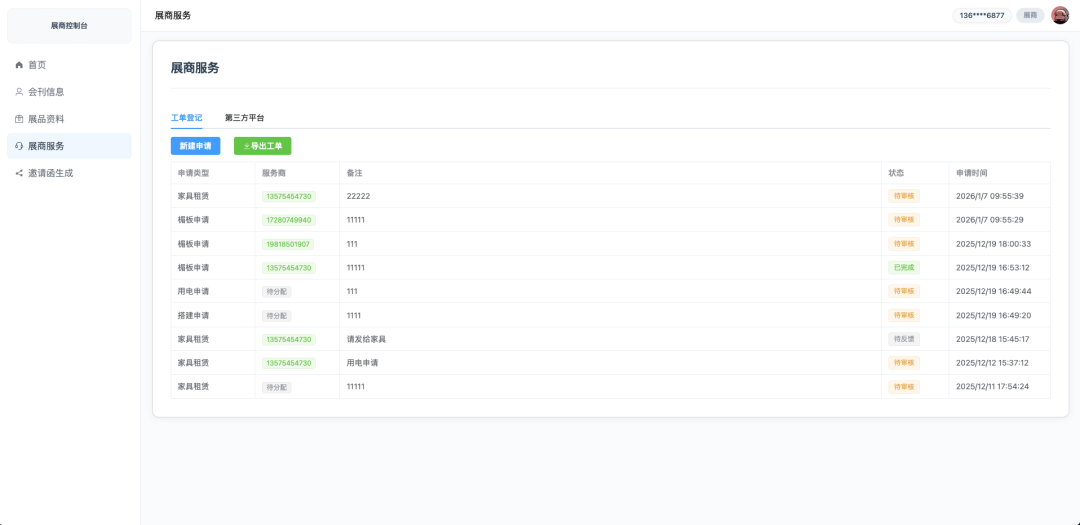Click the 已完成 status tag
The width and height of the screenshot is (1080, 525).
pyautogui.click(x=904, y=267)
